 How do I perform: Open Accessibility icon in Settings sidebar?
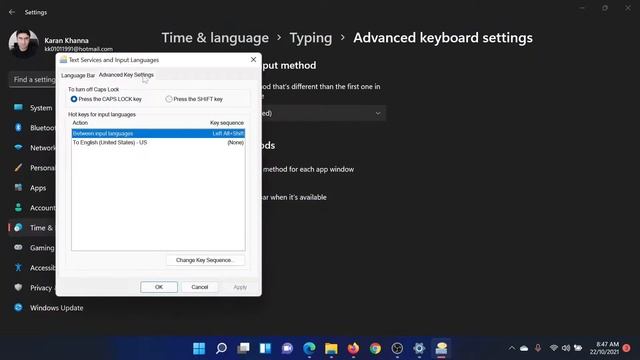[x=18, y=267]
